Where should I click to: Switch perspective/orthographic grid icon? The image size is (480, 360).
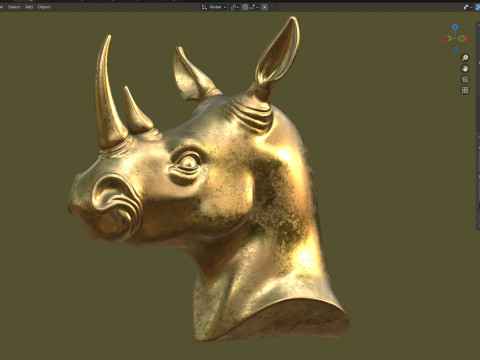click(x=465, y=90)
